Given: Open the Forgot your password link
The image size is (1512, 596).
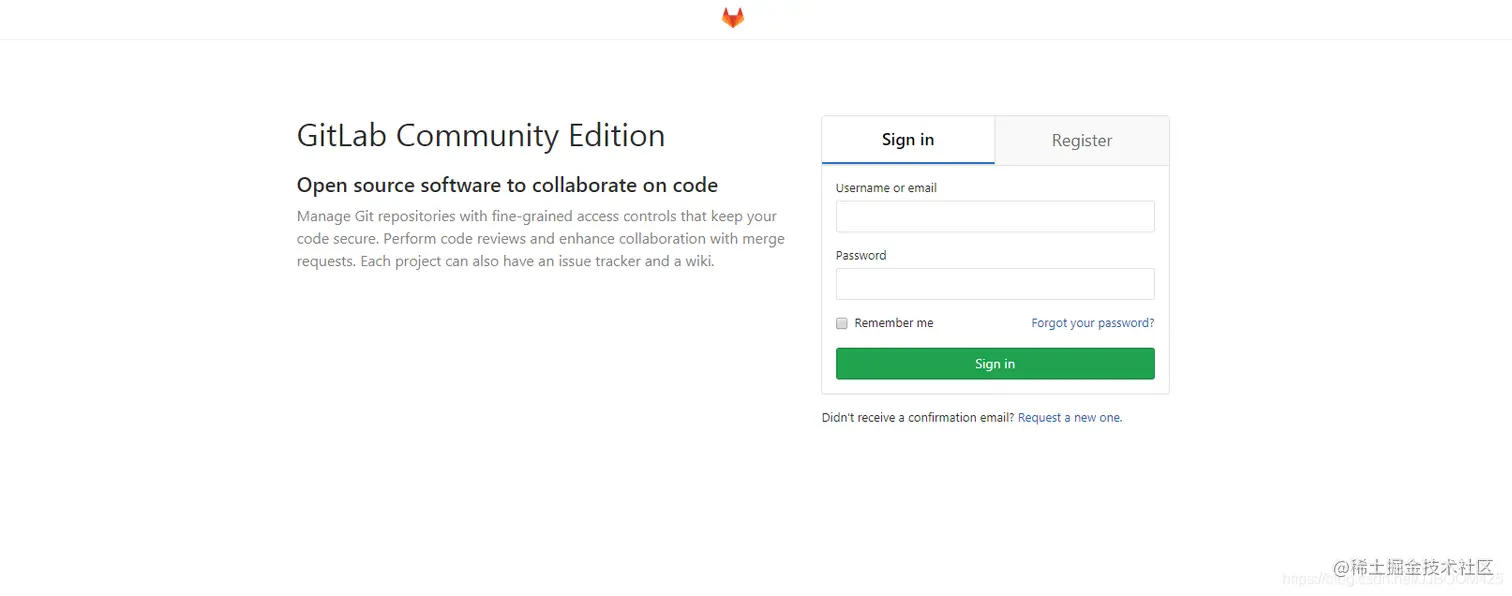Looking at the screenshot, I should point(1093,323).
